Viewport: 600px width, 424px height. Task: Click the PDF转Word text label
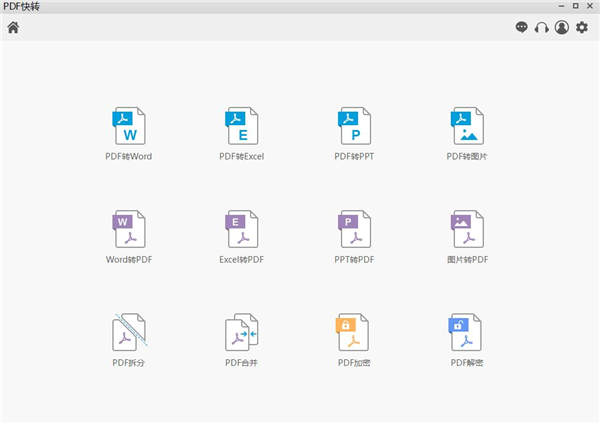point(129,156)
